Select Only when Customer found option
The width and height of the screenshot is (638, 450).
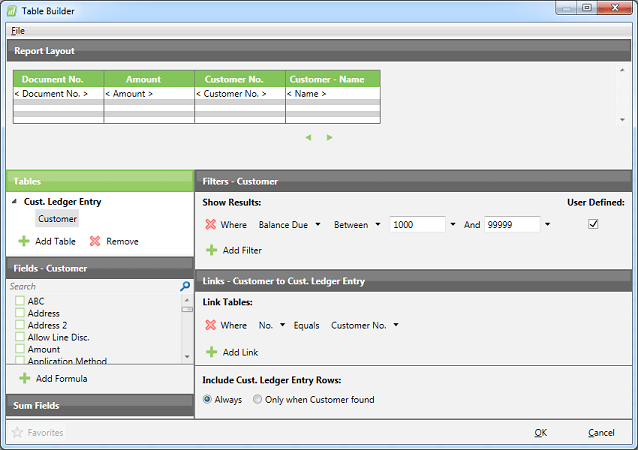pos(257,399)
